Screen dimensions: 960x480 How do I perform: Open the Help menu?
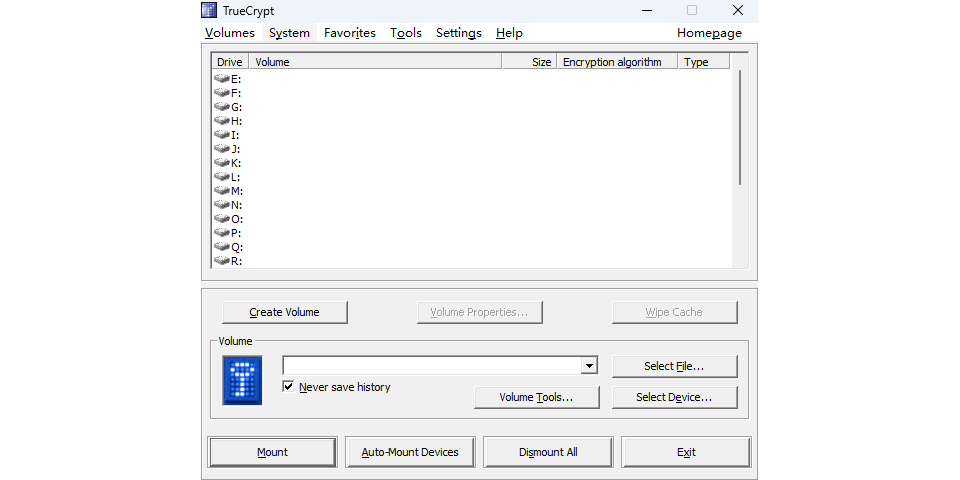(509, 33)
